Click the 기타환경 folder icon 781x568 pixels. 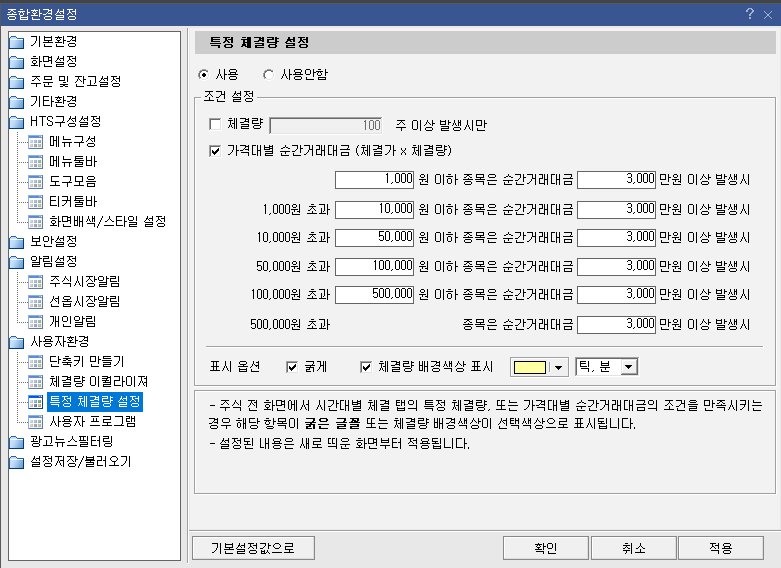(16, 102)
